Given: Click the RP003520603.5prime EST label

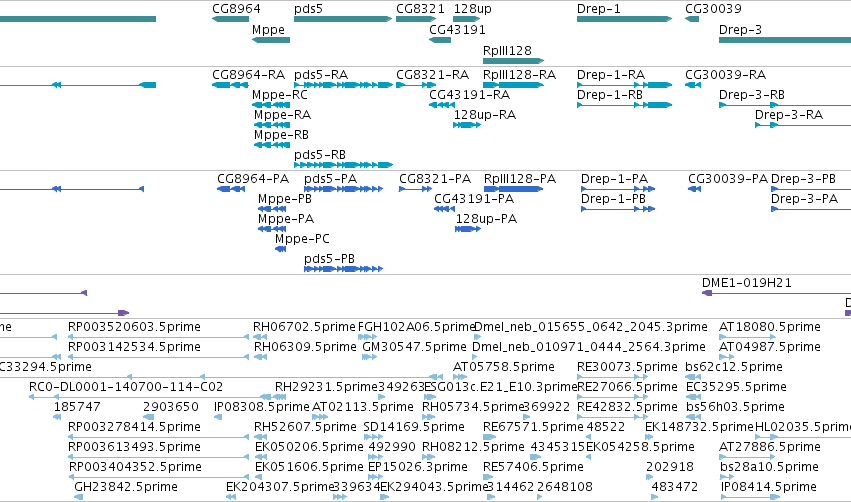Looking at the screenshot, I should pyautogui.click(x=134, y=327).
